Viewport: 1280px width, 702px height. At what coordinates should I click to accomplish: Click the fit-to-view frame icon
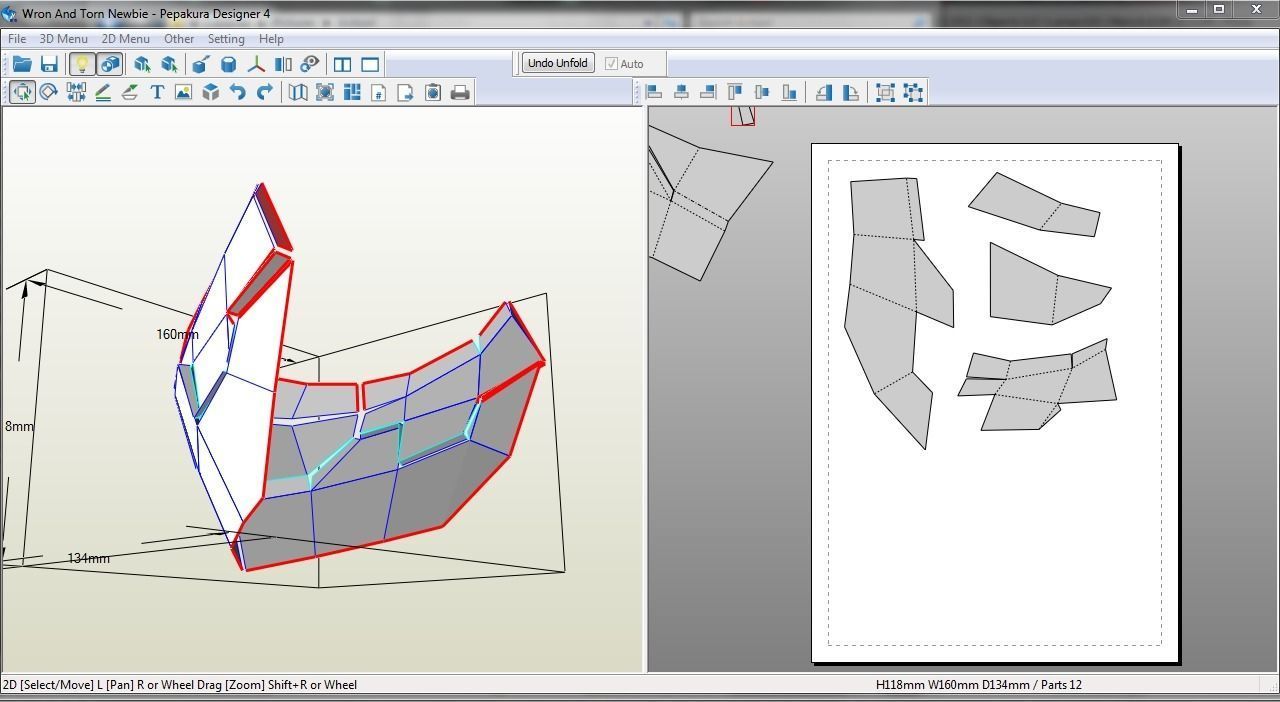(325, 92)
